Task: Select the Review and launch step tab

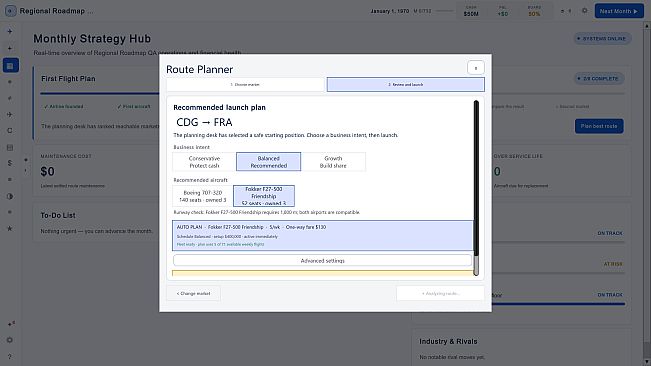Action: pos(406,85)
